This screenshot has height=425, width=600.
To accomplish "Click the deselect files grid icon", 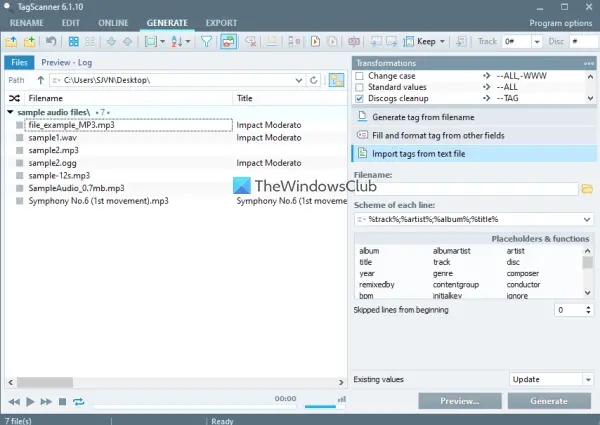I will pos(90,41).
